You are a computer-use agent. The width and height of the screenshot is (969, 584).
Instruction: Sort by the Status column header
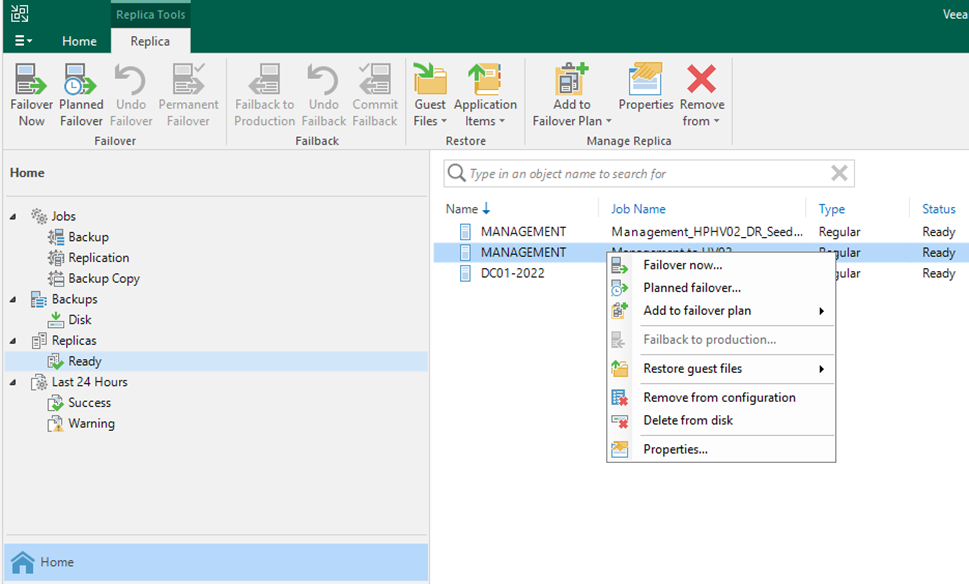(939, 209)
